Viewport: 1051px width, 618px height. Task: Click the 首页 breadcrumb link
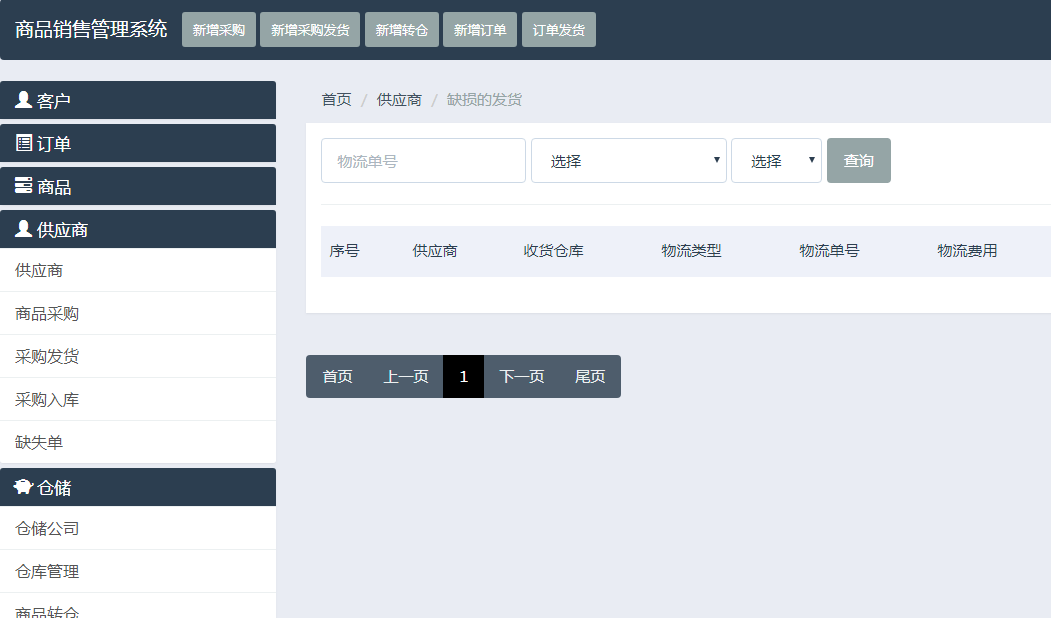[336, 100]
